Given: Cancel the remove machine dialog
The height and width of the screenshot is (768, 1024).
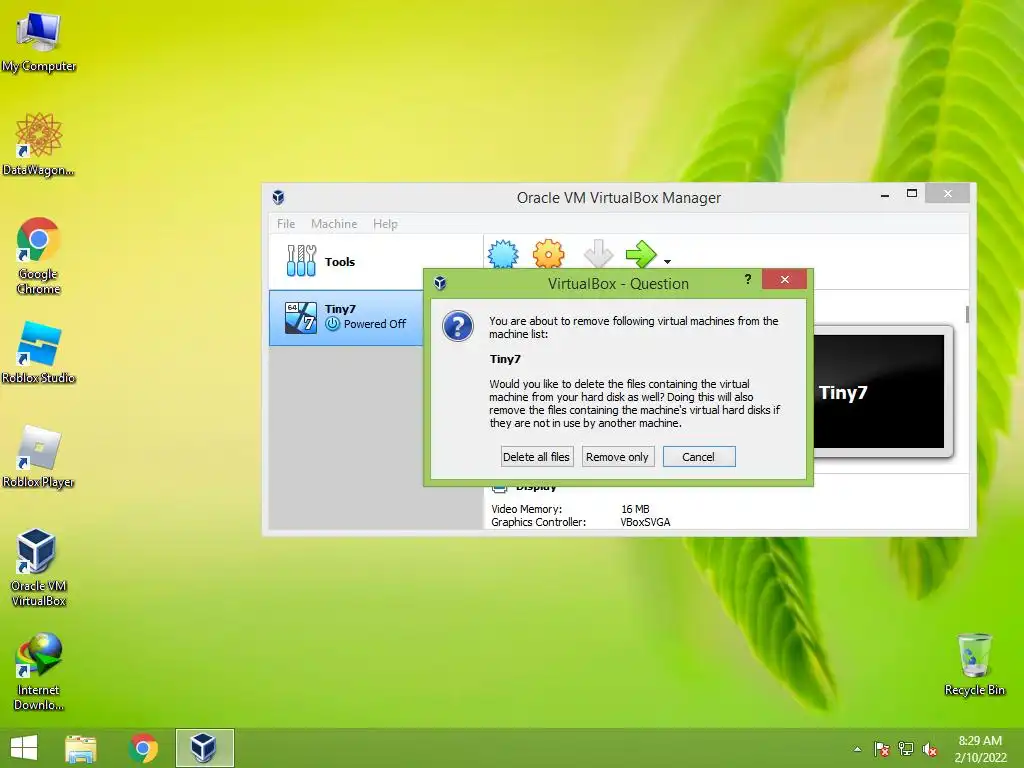Looking at the screenshot, I should coord(699,456).
